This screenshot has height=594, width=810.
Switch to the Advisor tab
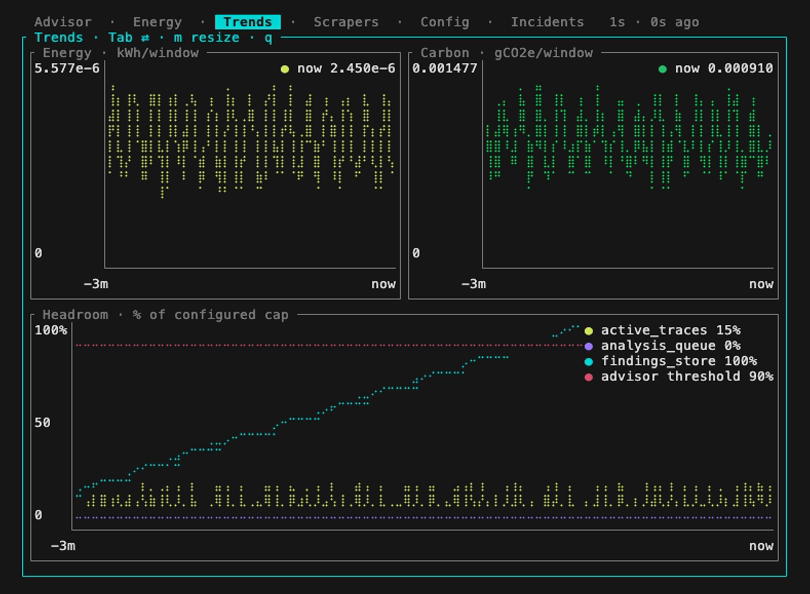click(x=63, y=22)
